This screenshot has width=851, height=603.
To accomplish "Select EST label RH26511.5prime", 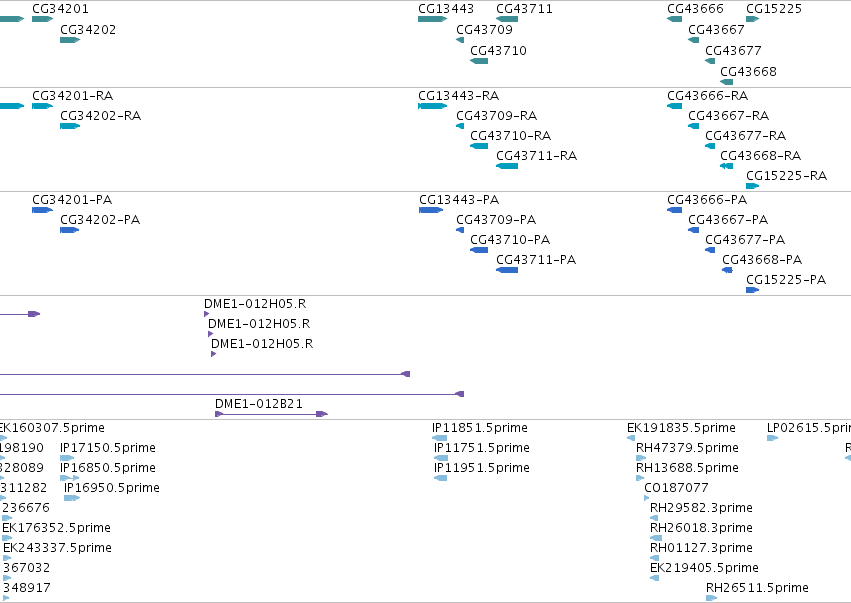I will coord(757,588).
